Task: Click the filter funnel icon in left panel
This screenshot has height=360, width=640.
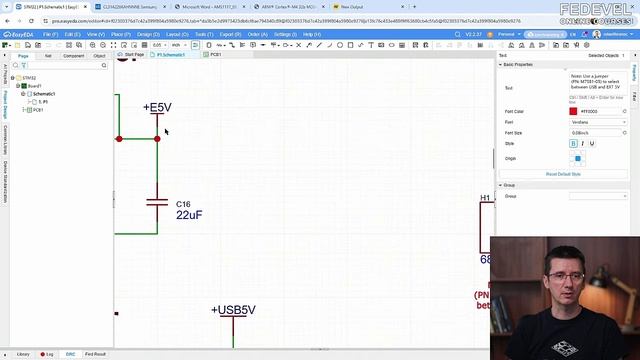Action: (24, 65)
